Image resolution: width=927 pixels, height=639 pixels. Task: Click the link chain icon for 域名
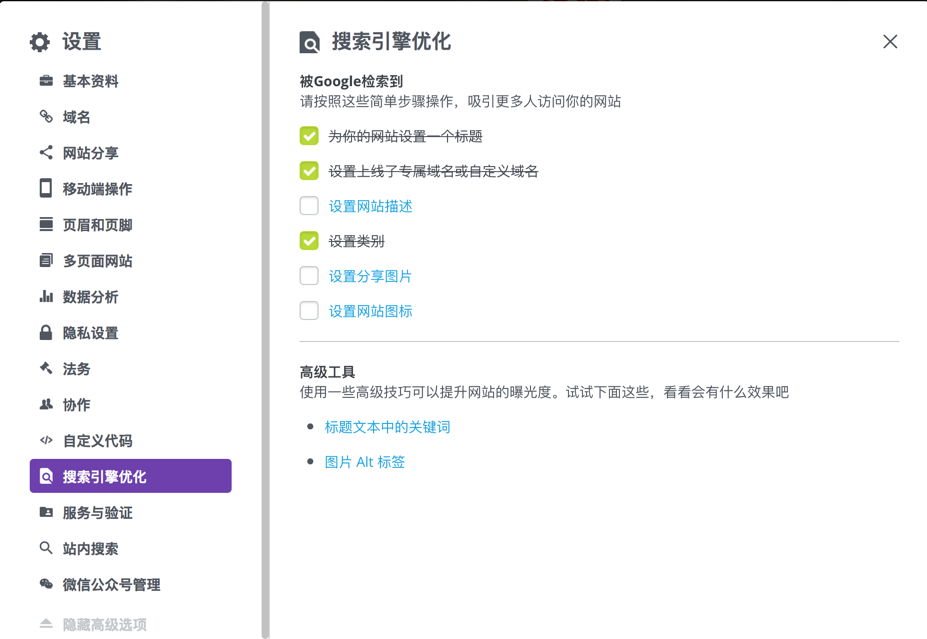coord(46,117)
